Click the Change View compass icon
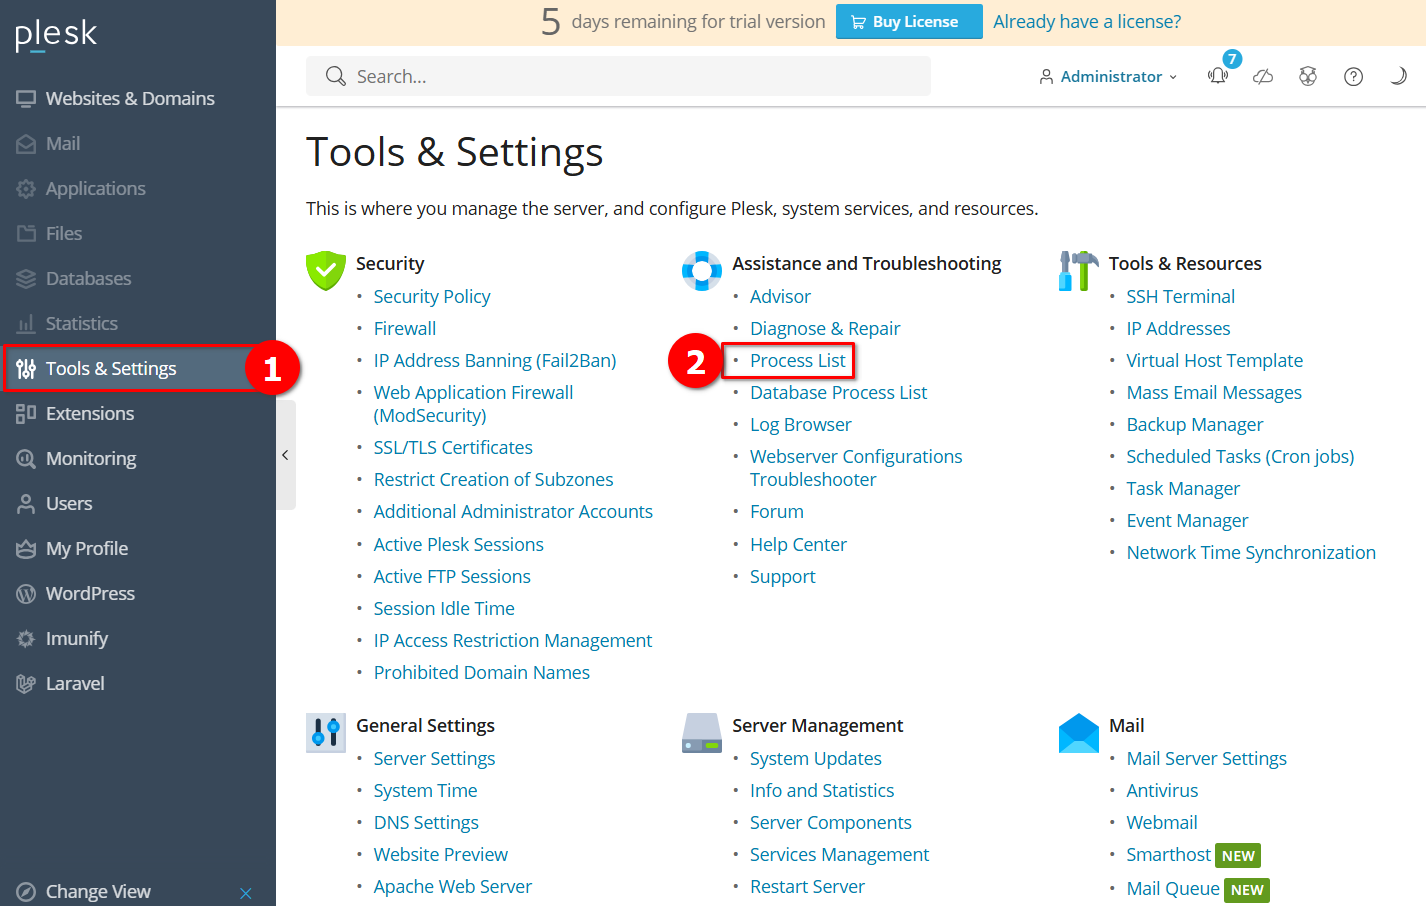Image resolution: width=1426 pixels, height=906 pixels. 26,892
